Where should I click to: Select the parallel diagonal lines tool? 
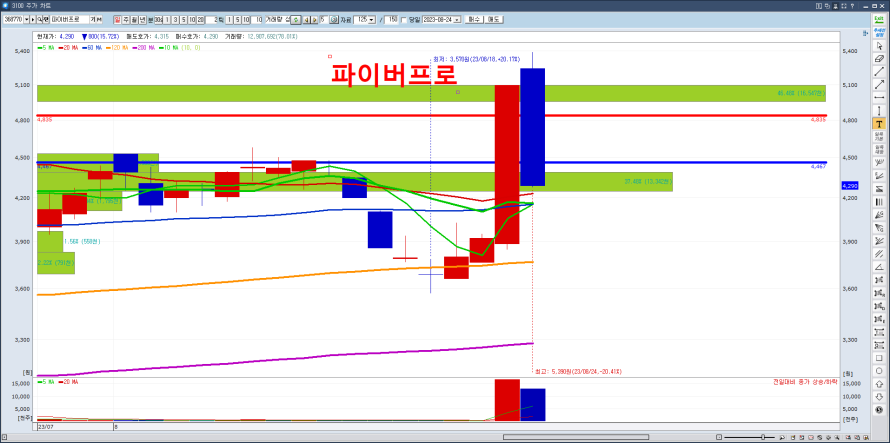(x=879, y=254)
